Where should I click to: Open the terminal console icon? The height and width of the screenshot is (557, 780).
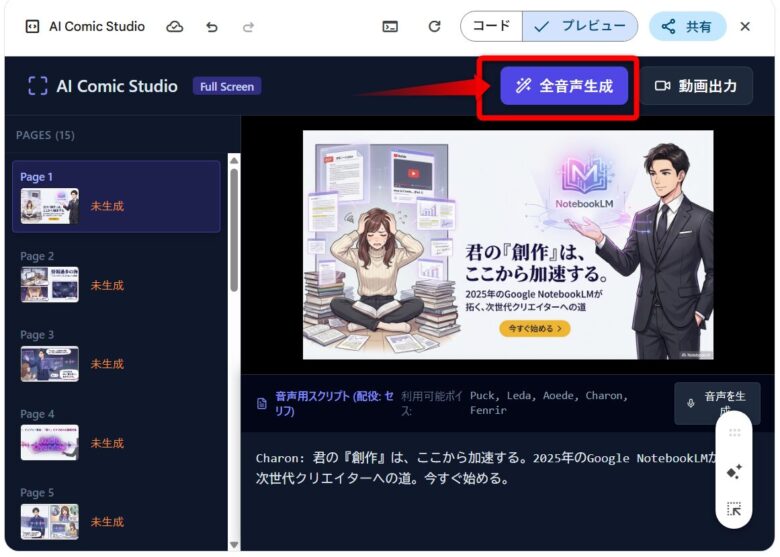390,27
